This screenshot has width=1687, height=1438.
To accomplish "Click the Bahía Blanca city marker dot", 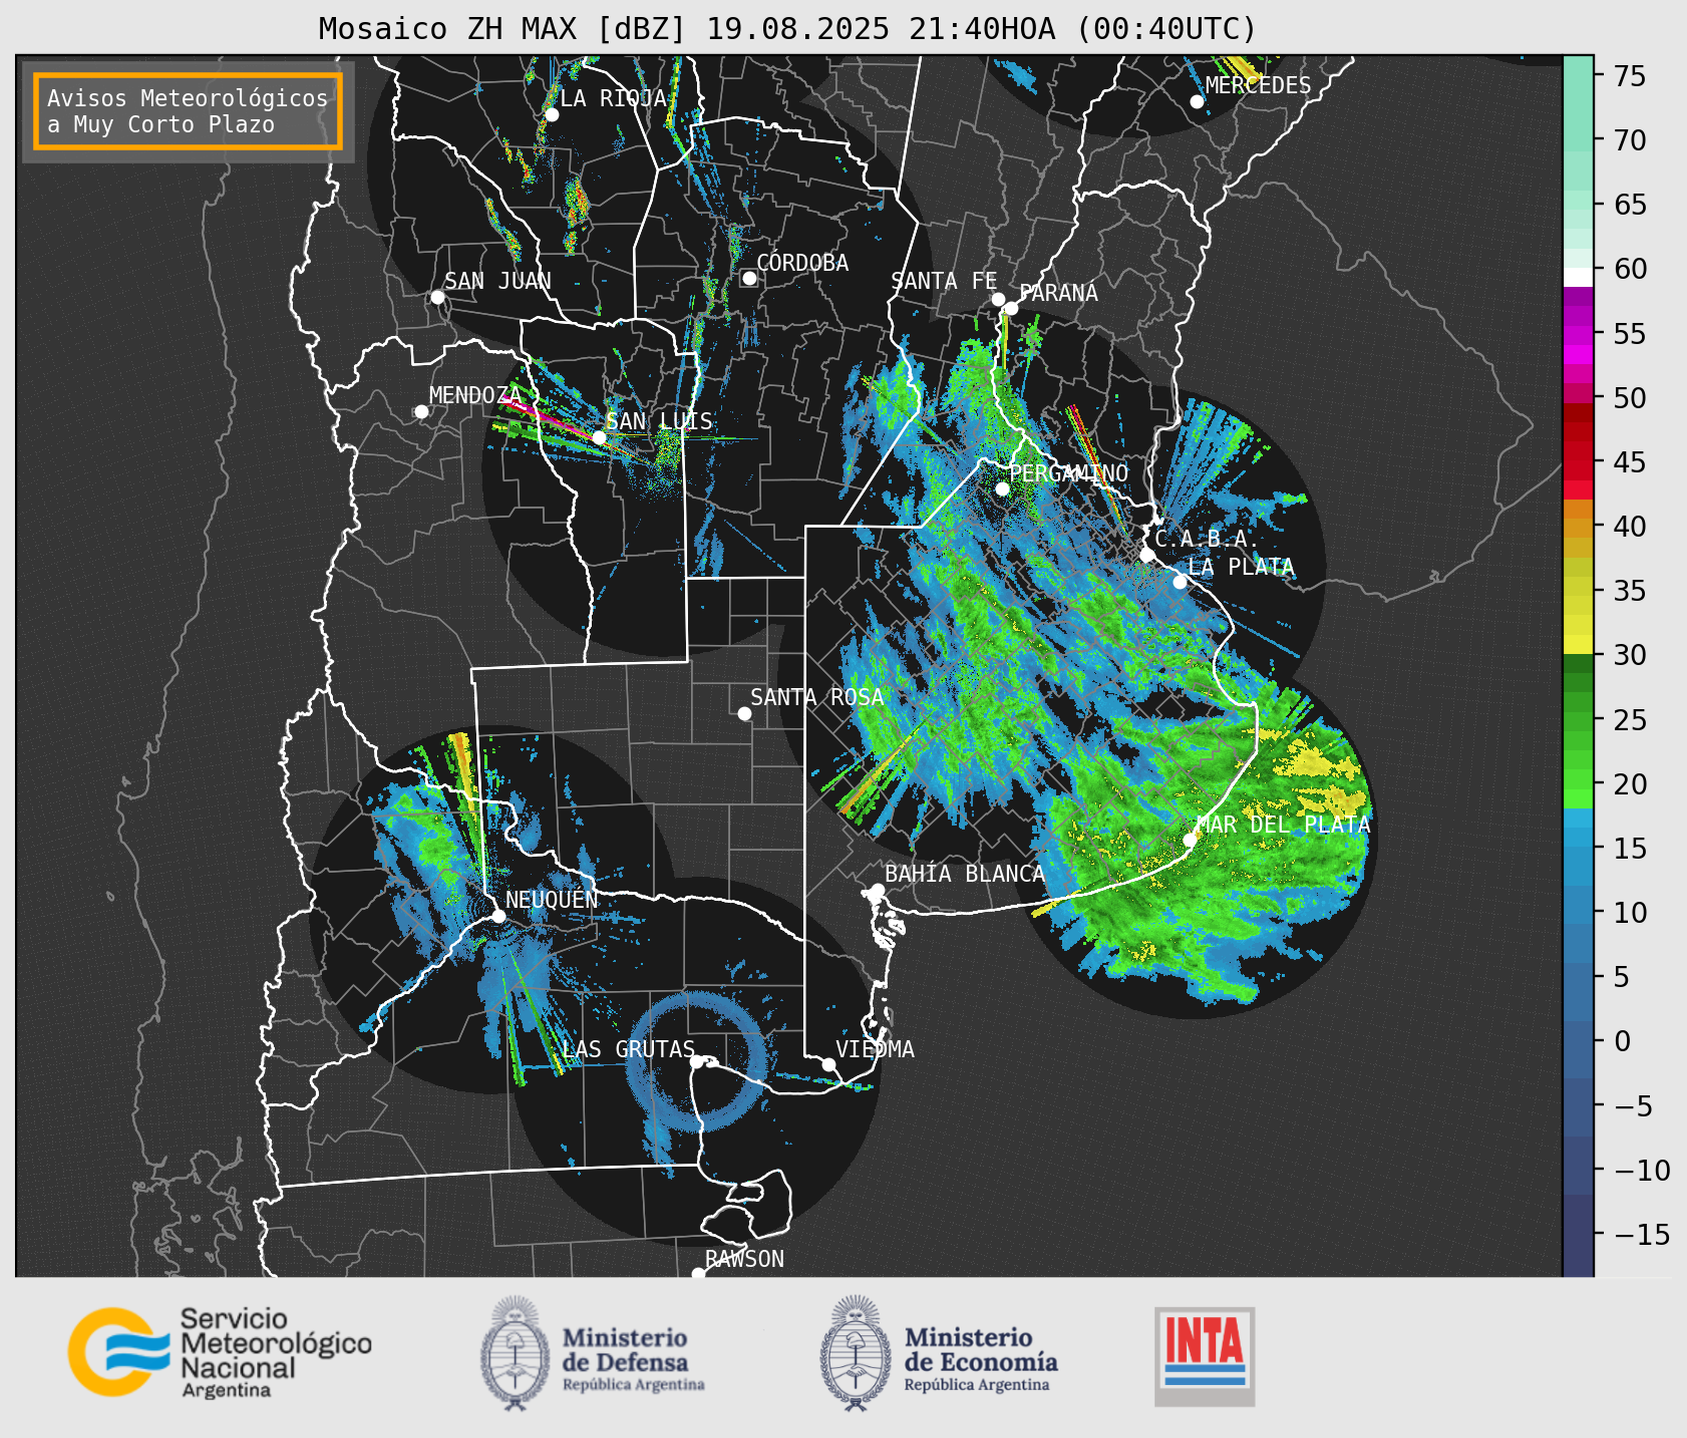I will pos(877,890).
